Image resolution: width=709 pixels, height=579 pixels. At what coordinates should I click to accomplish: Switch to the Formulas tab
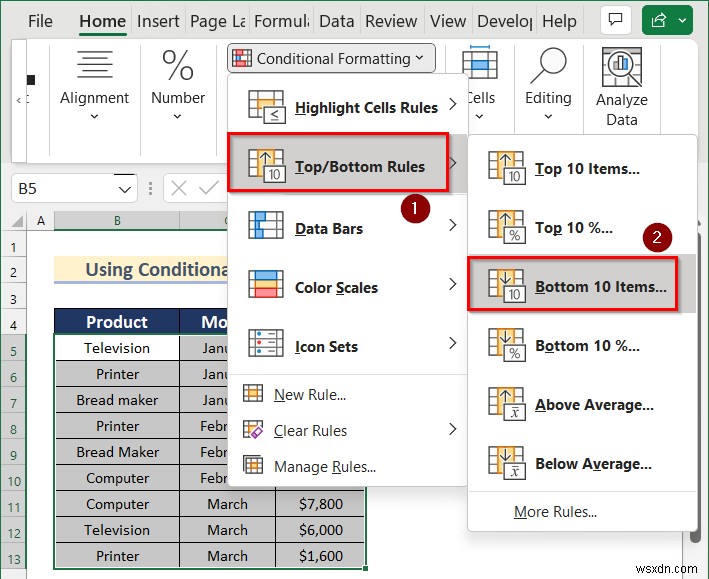281,21
